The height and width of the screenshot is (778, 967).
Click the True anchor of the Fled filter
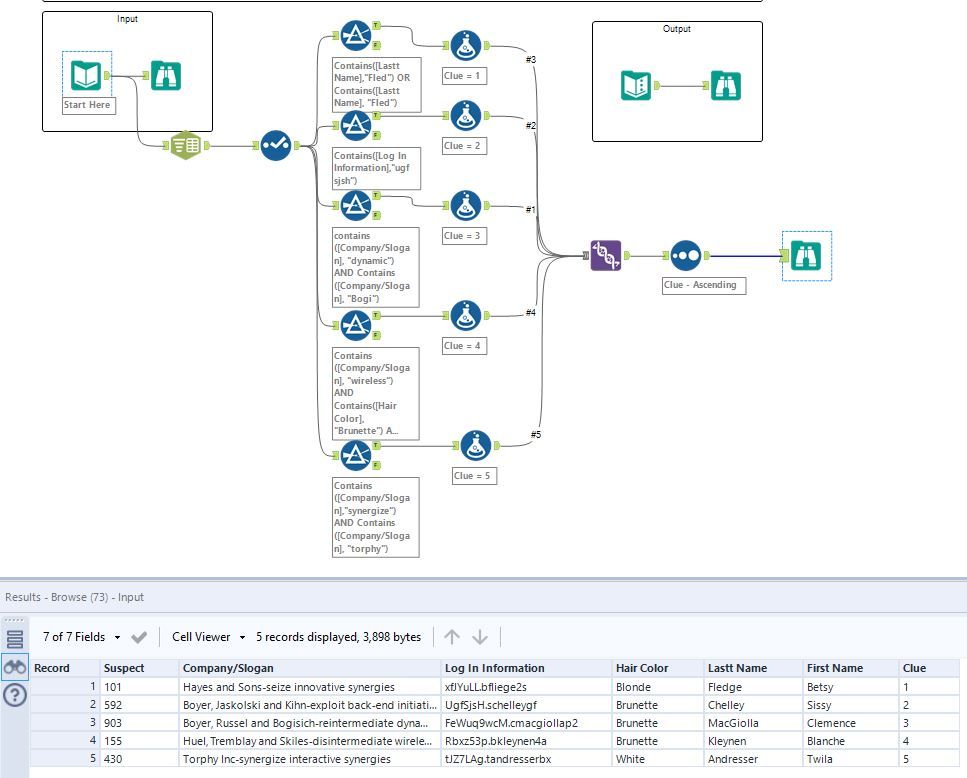click(x=376, y=25)
